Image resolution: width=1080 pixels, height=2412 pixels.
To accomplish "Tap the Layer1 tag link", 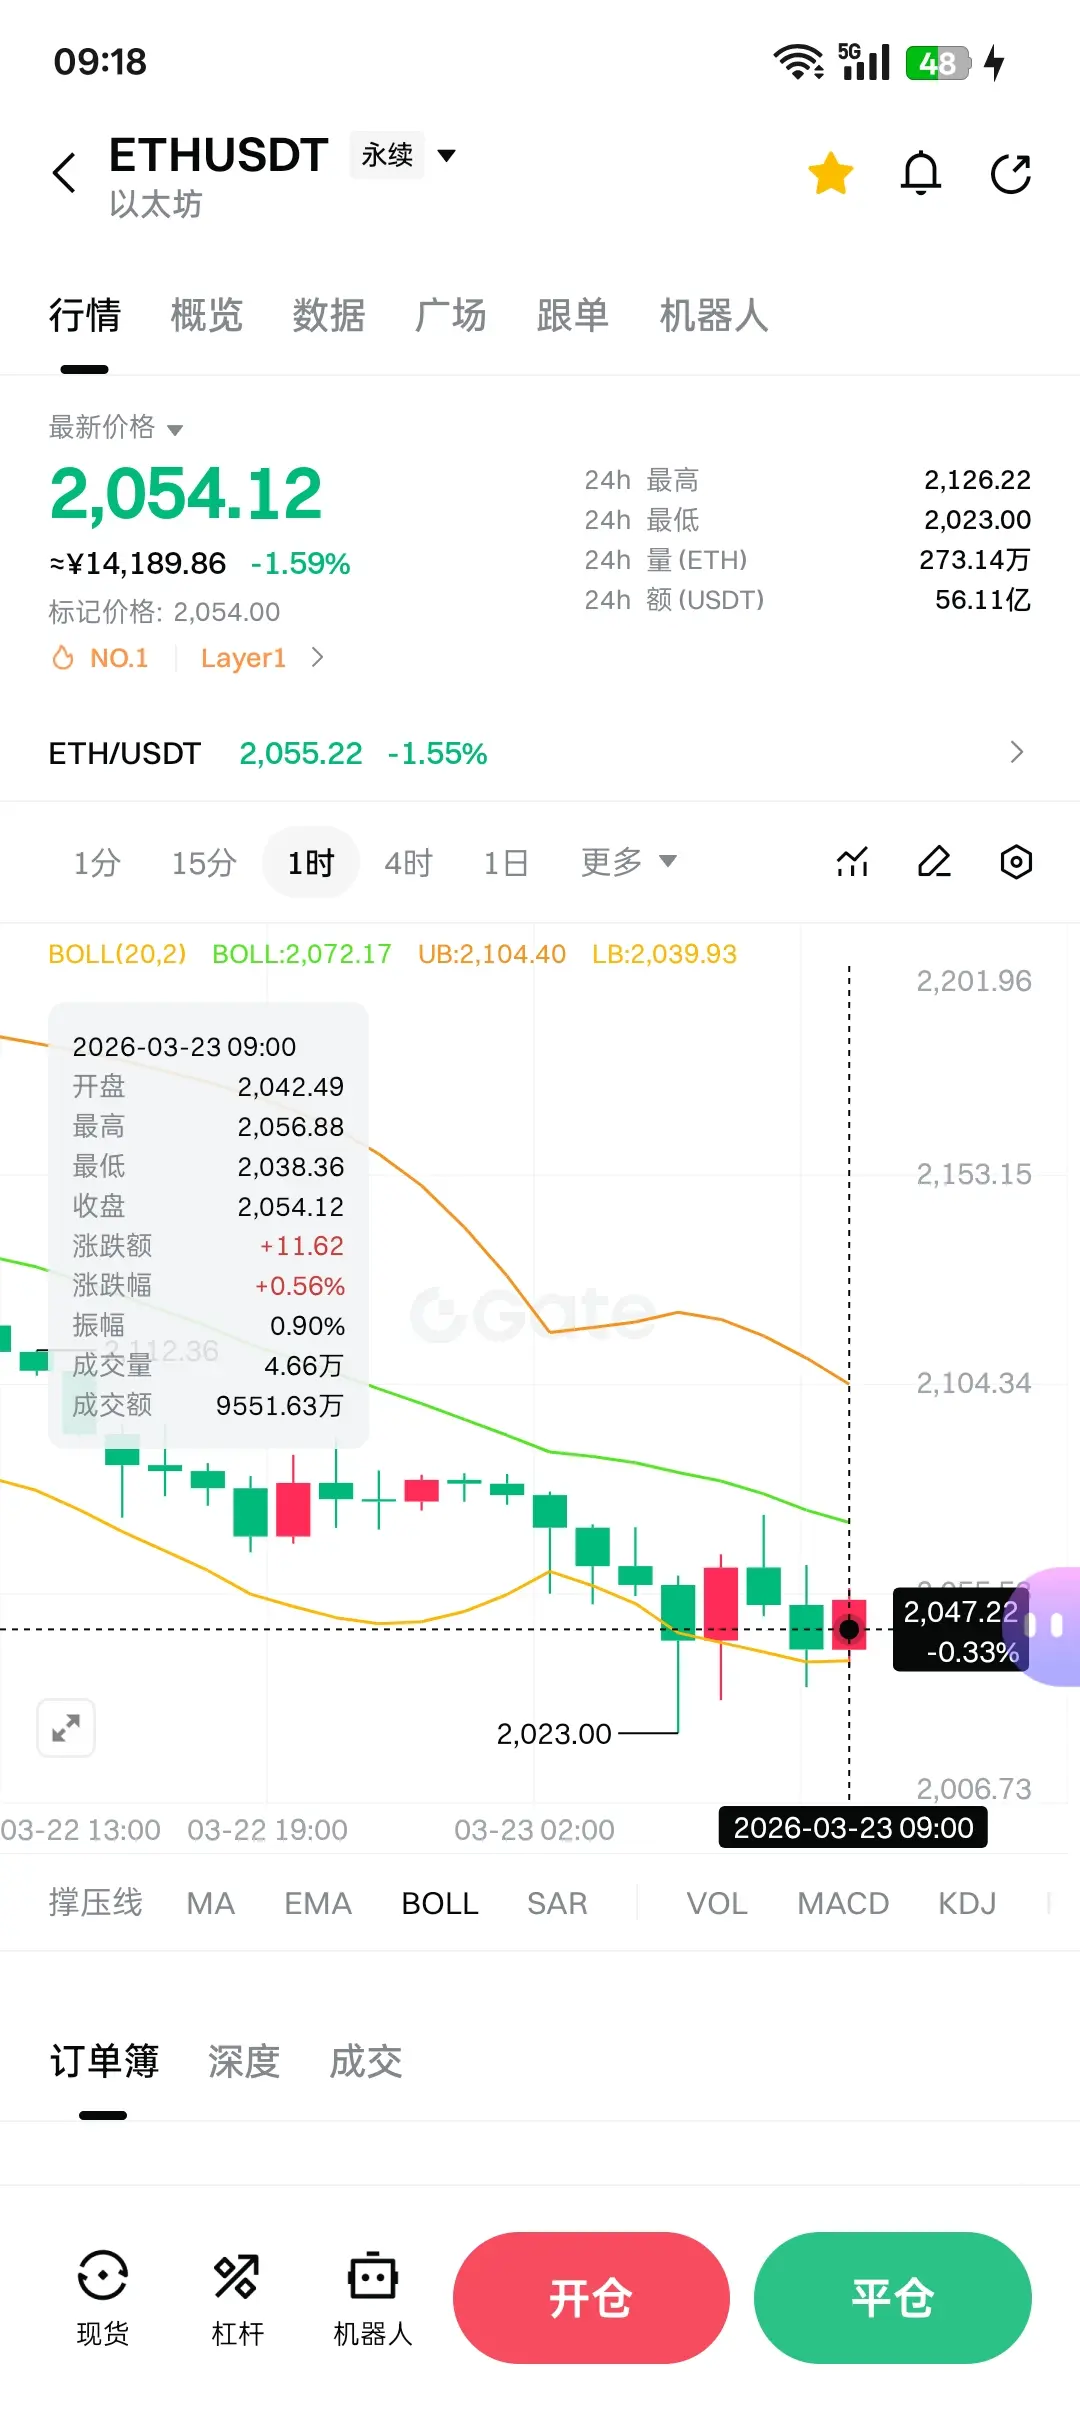I will click(x=243, y=657).
